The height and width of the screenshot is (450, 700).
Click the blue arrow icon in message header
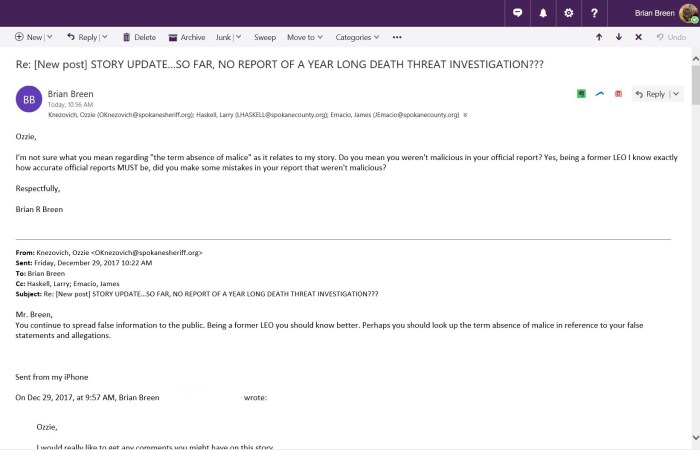pyautogui.click(x=600, y=94)
